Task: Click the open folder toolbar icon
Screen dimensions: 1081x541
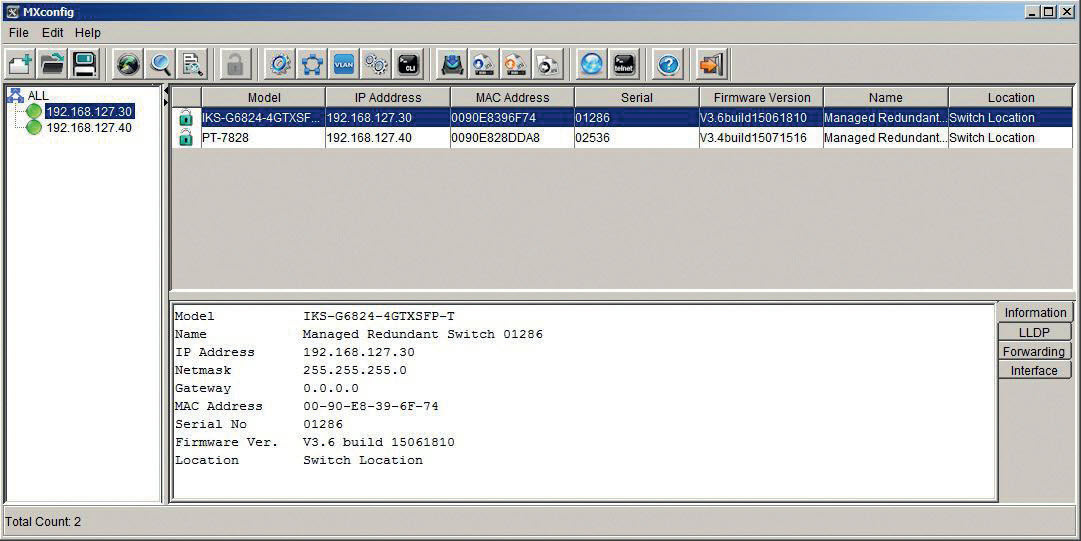Action: pos(52,65)
